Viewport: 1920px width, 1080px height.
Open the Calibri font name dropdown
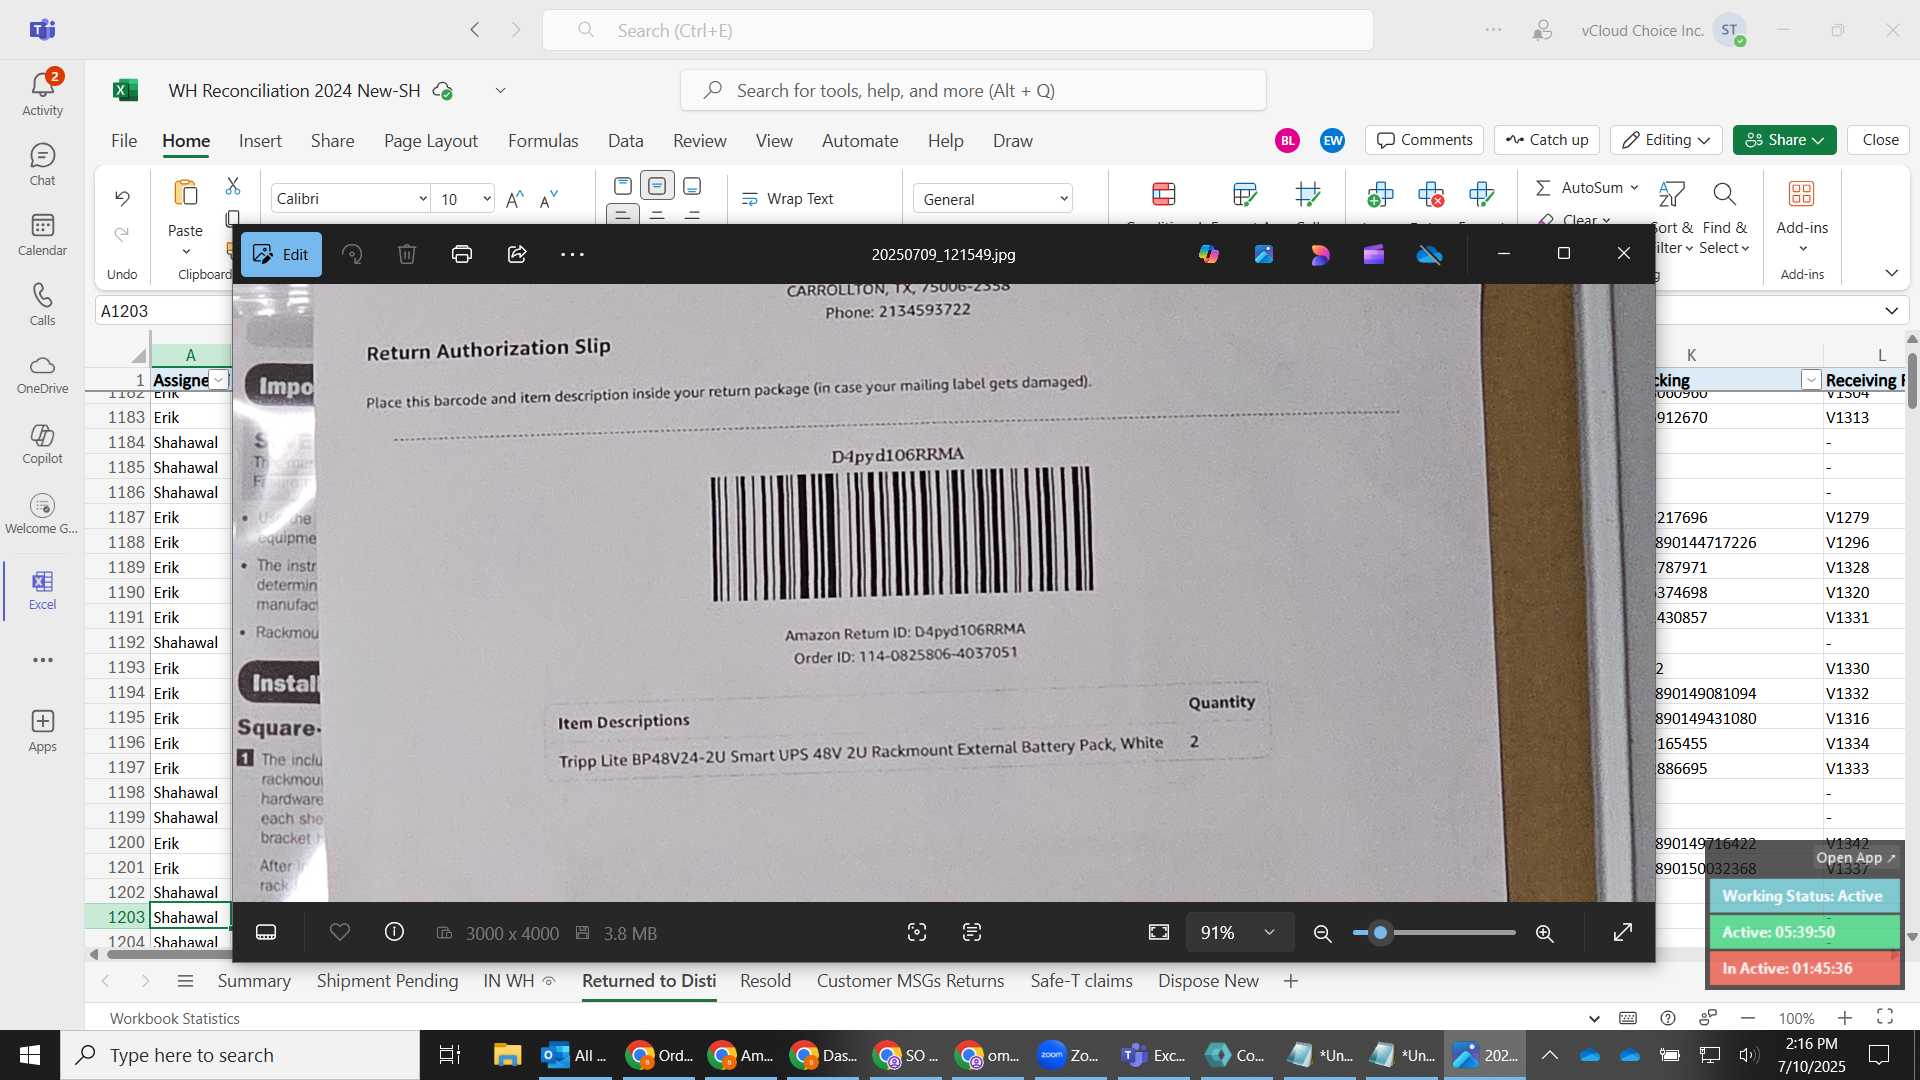point(422,199)
